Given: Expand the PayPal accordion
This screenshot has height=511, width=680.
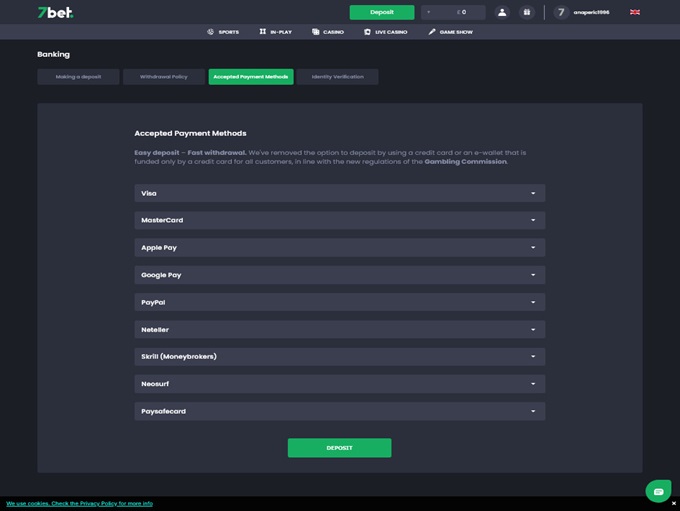Looking at the screenshot, I should point(339,302).
